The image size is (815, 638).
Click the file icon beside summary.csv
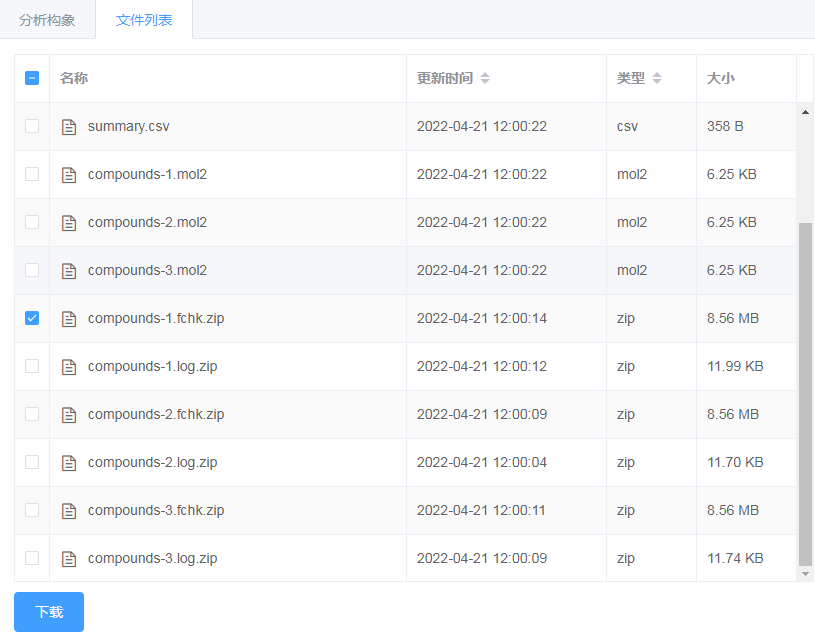click(x=69, y=126)
